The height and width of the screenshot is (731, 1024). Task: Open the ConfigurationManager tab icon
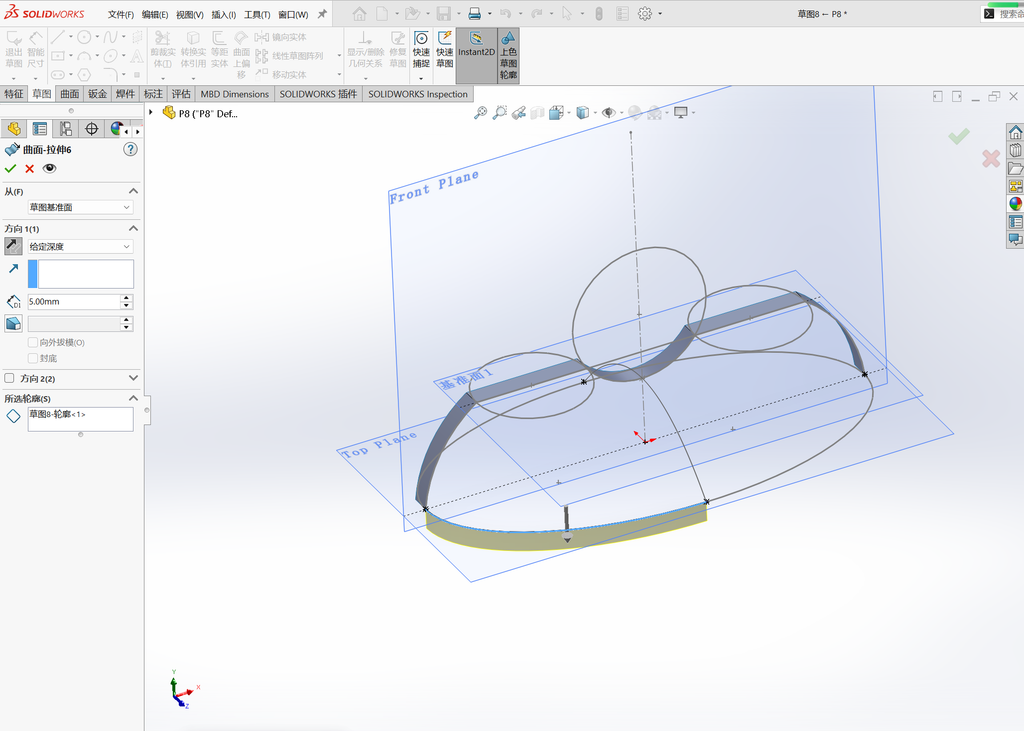[65, 129]
